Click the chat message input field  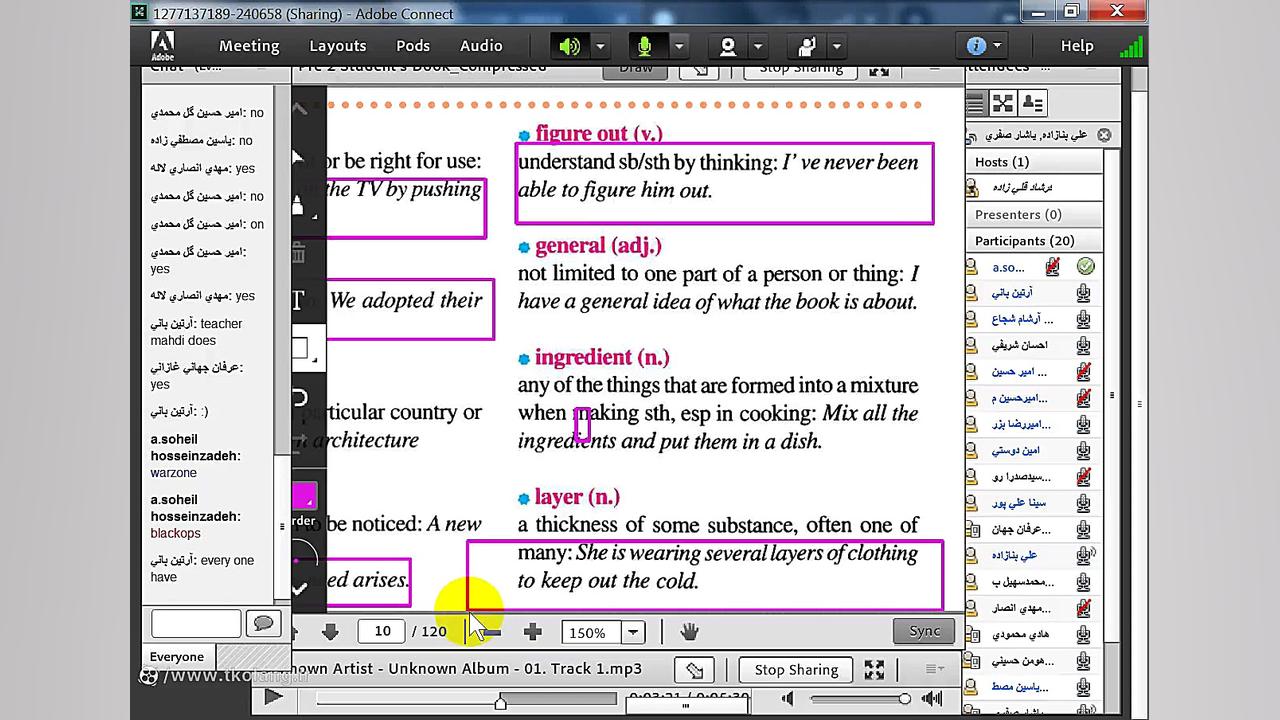click(196, 624)
